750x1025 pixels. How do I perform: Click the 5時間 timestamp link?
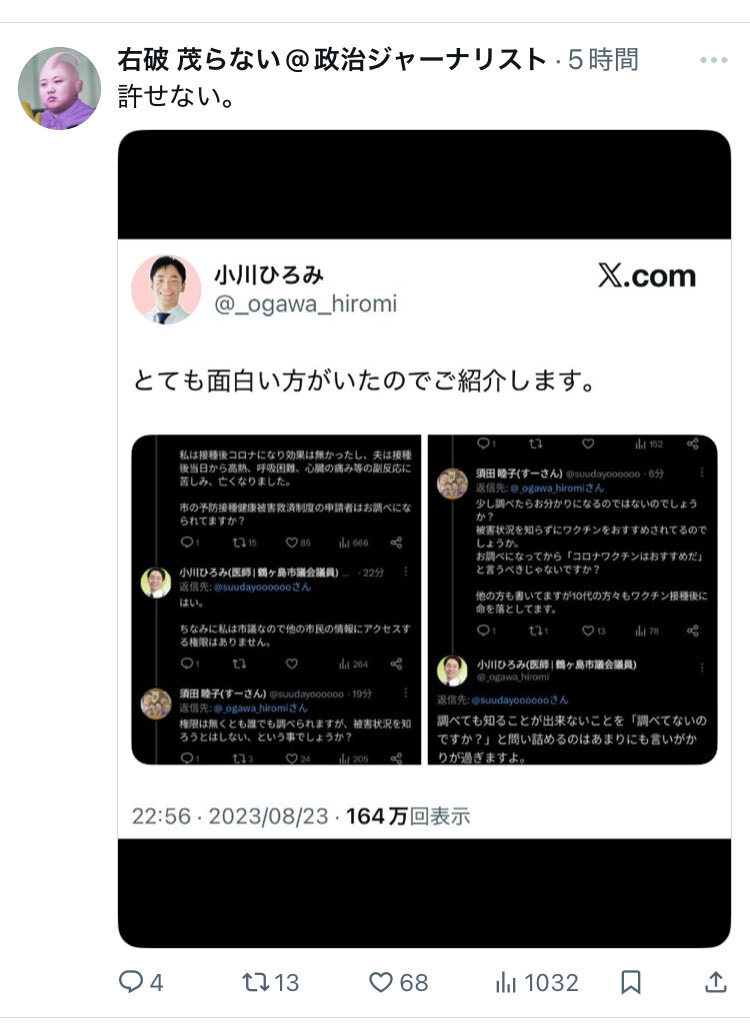point(602,59)
